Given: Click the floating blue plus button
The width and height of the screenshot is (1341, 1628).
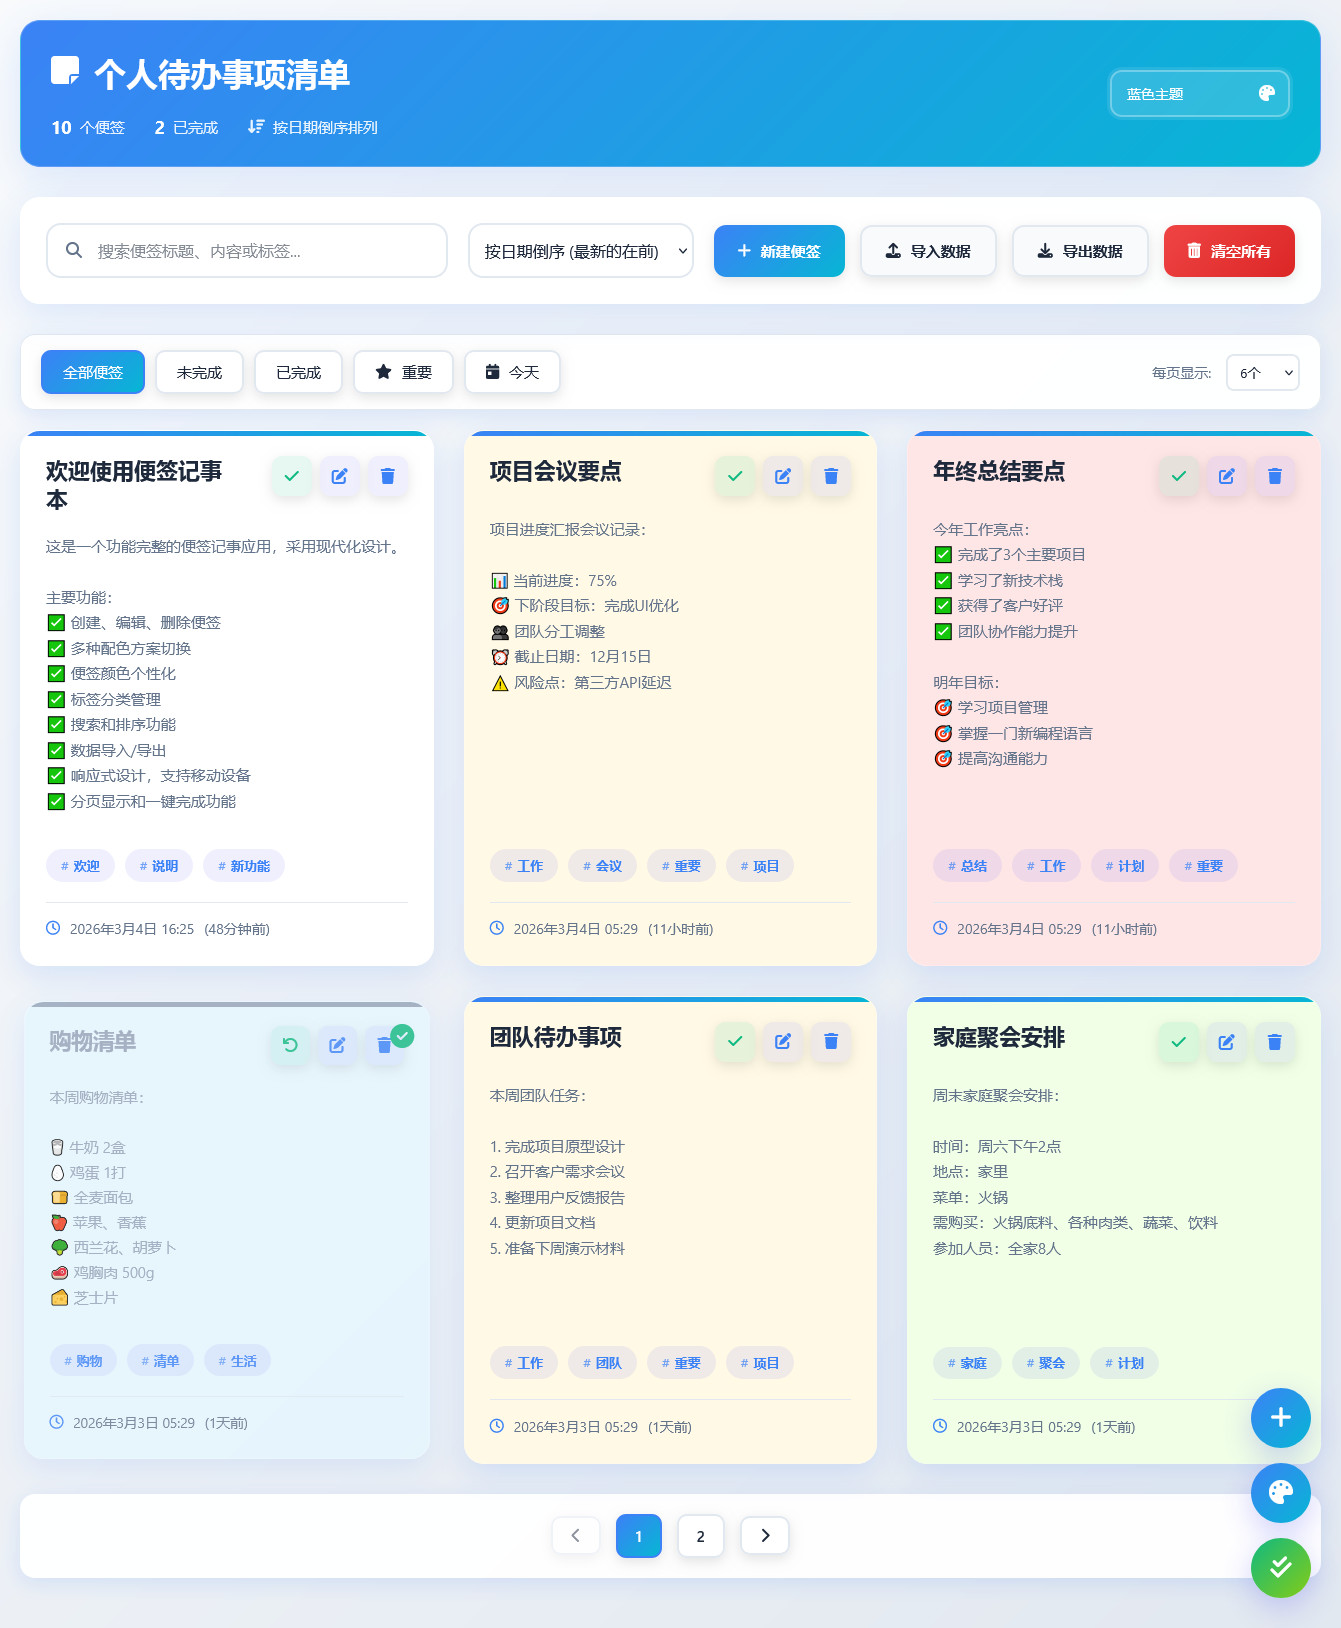Looking at the screenshot, I should [1280, 1417].
